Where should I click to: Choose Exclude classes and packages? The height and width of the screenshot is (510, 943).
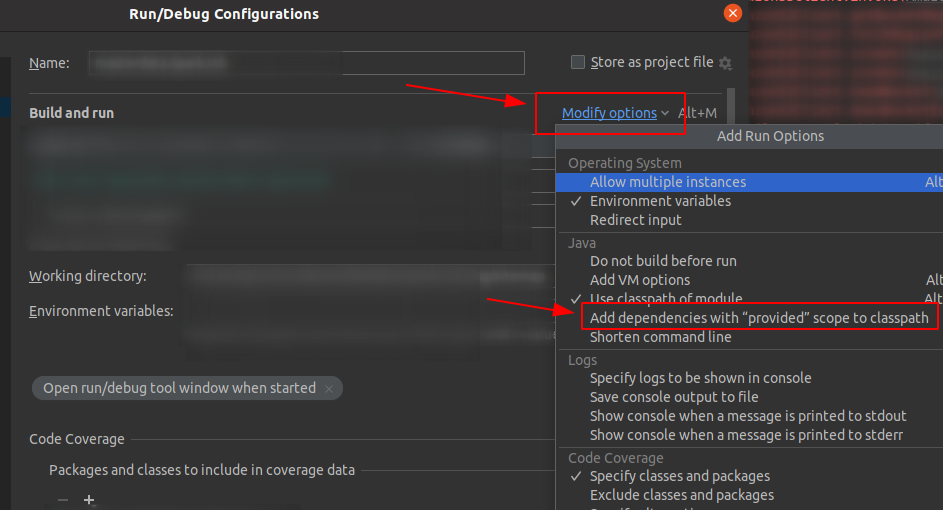pyautogui.click(x=682, y=495)
